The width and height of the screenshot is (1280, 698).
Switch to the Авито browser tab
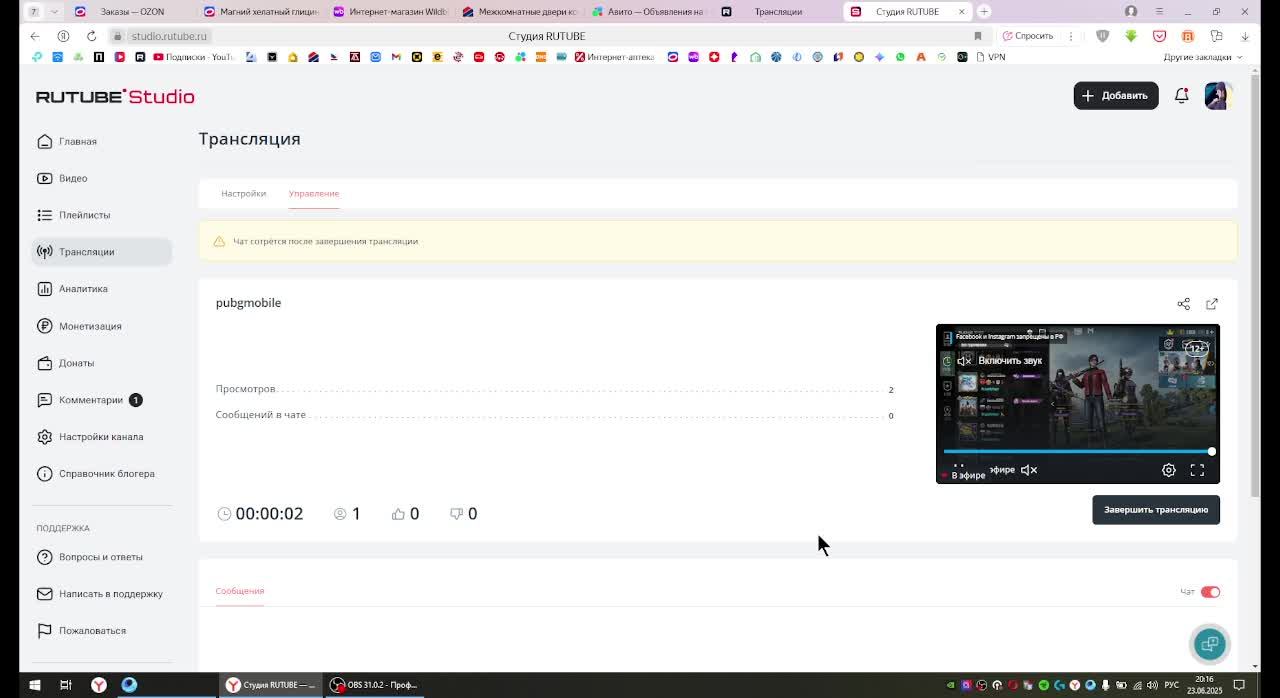pos(650,12)
